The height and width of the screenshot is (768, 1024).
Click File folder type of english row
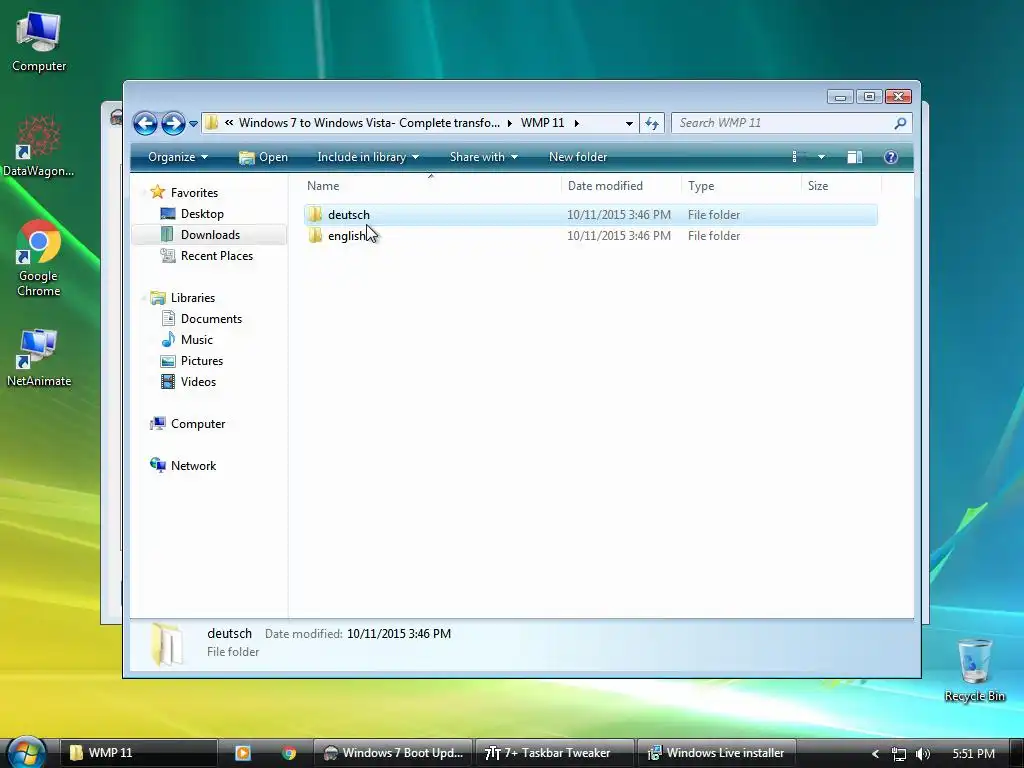[714, 236]
